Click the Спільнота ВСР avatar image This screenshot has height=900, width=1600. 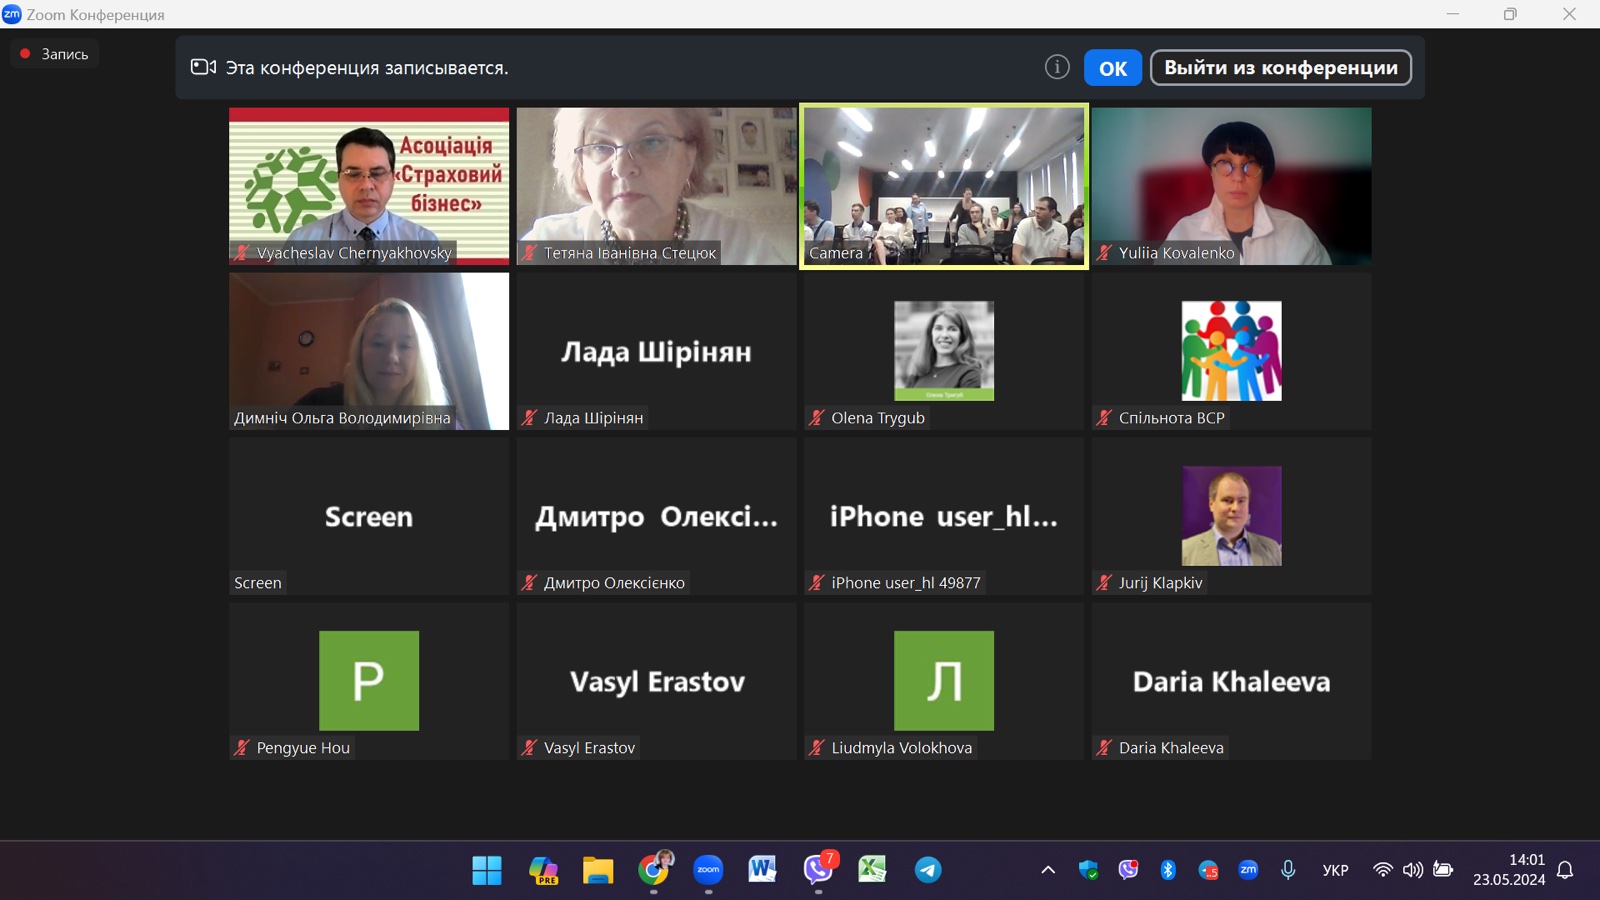[1231, 351]
